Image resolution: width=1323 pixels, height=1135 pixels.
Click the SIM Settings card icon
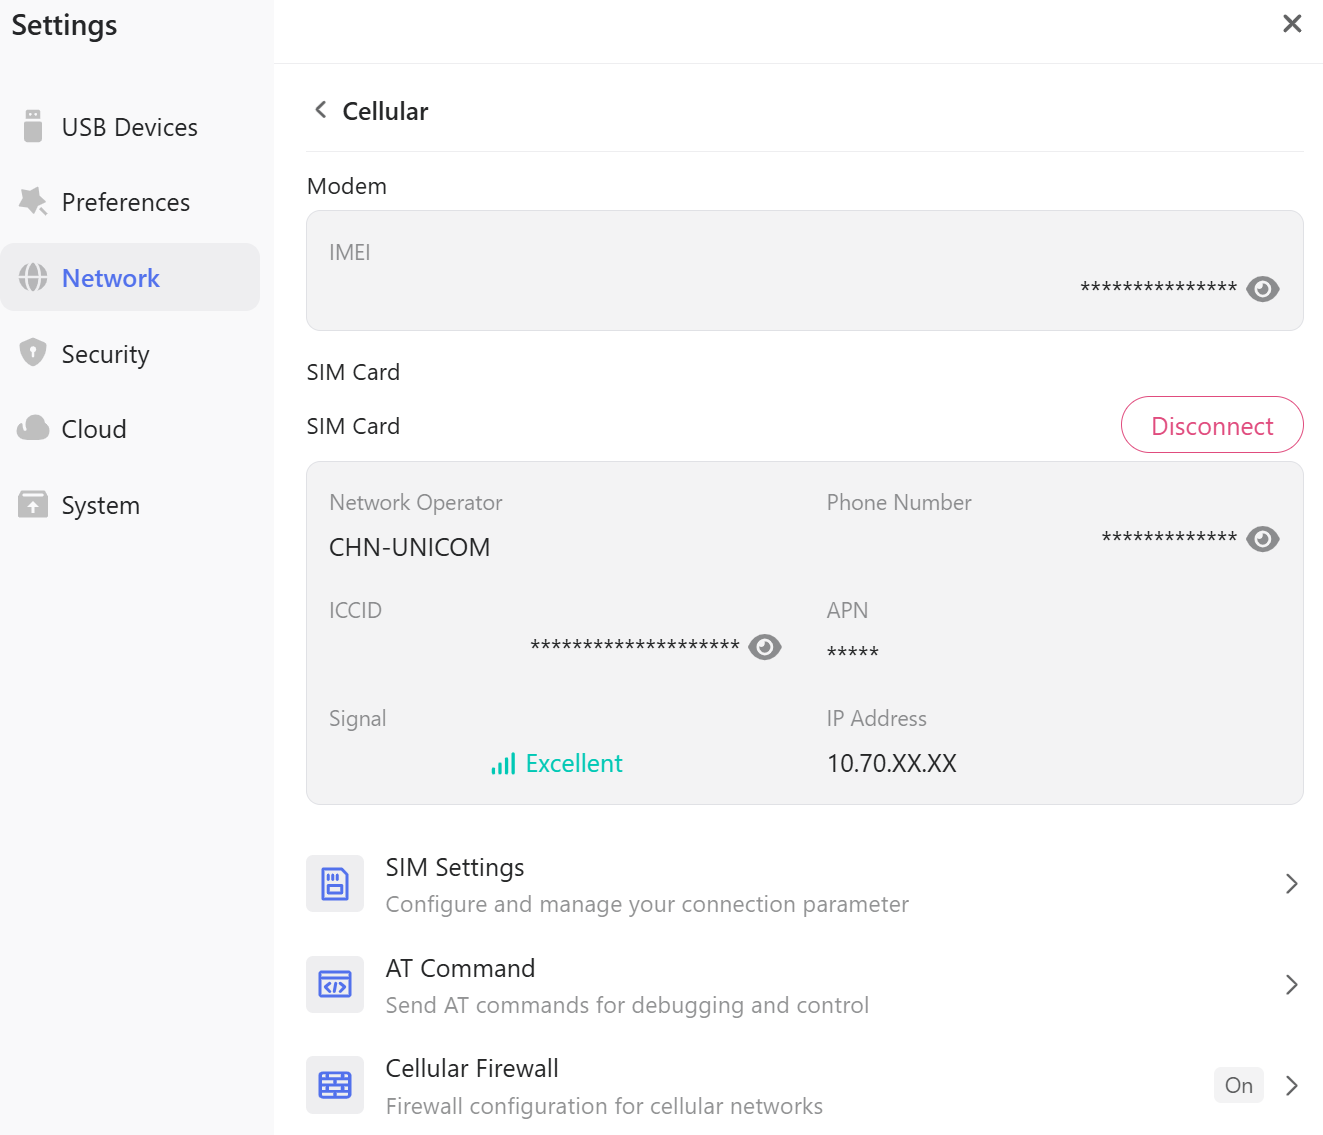point(335,884)
